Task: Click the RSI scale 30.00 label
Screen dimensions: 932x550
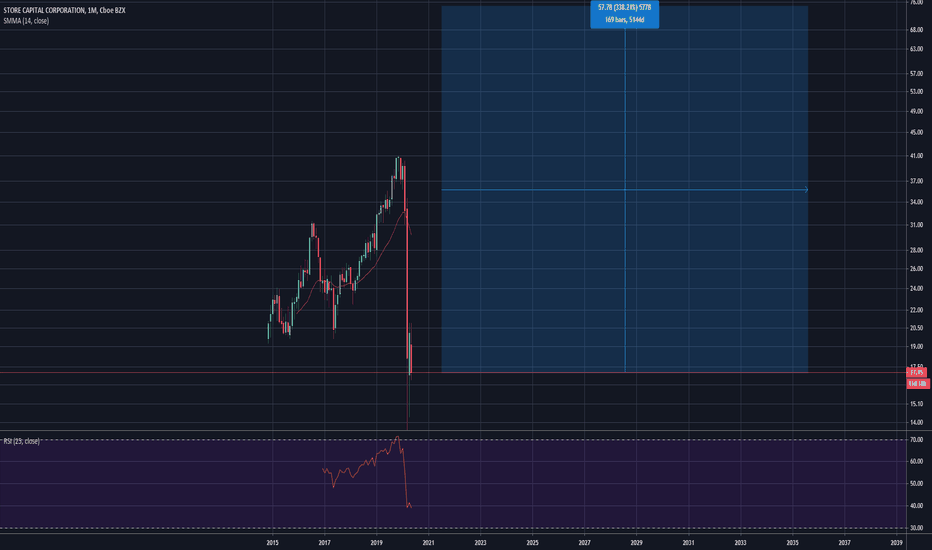Action: [916, 528]
